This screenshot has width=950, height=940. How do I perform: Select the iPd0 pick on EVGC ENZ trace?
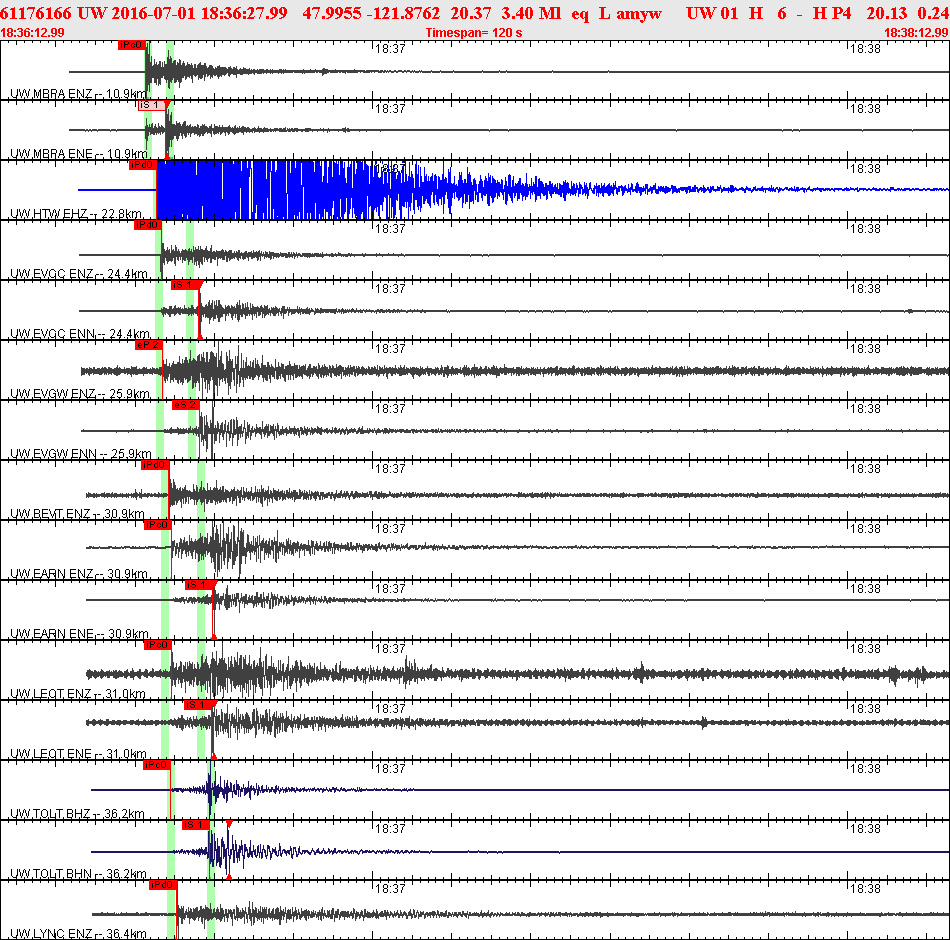click(147, 225)
